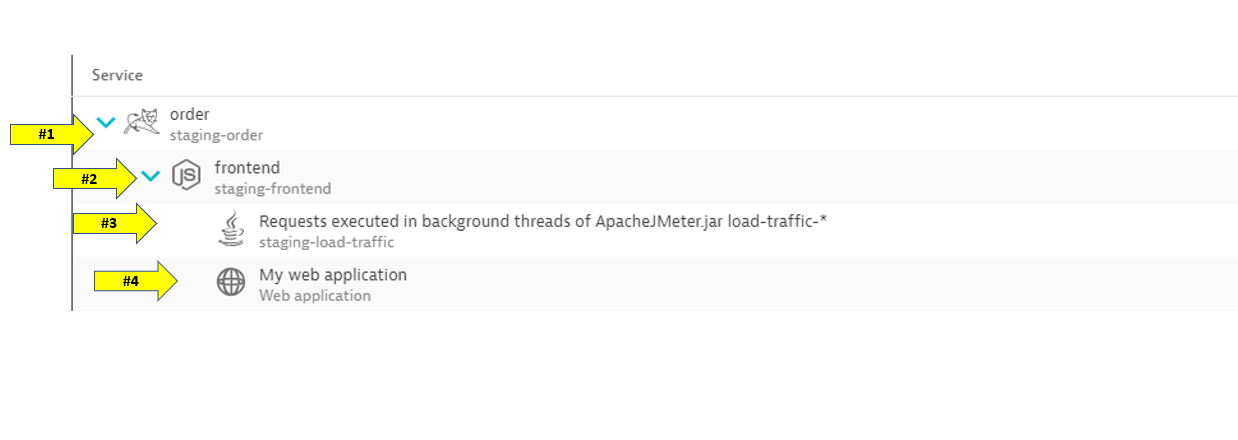Click the yellow #2 arrow annotation
1238x440 pixels.
coord(95,179)
